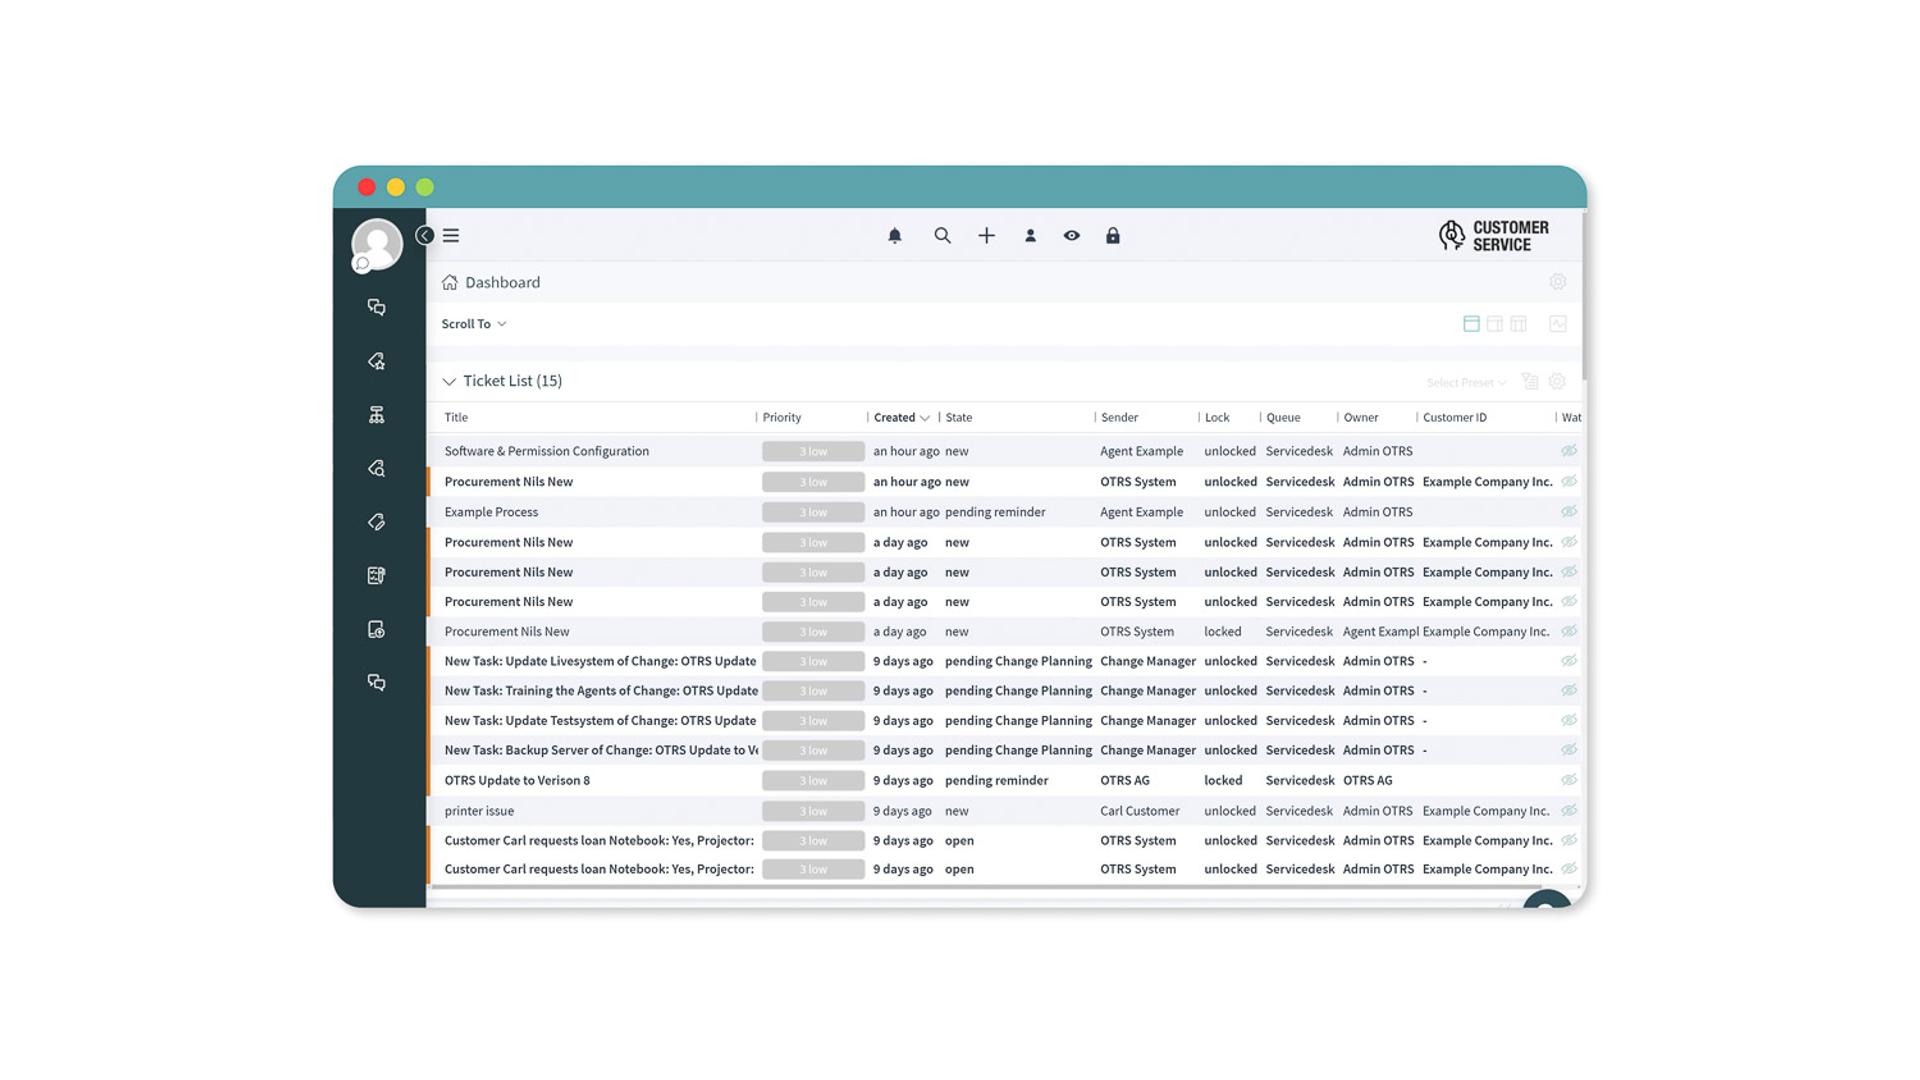The height and width of the screenshot is (1080, 1920).
Task: Open the notifications bell icon
Action: click(x=895, y=236)
